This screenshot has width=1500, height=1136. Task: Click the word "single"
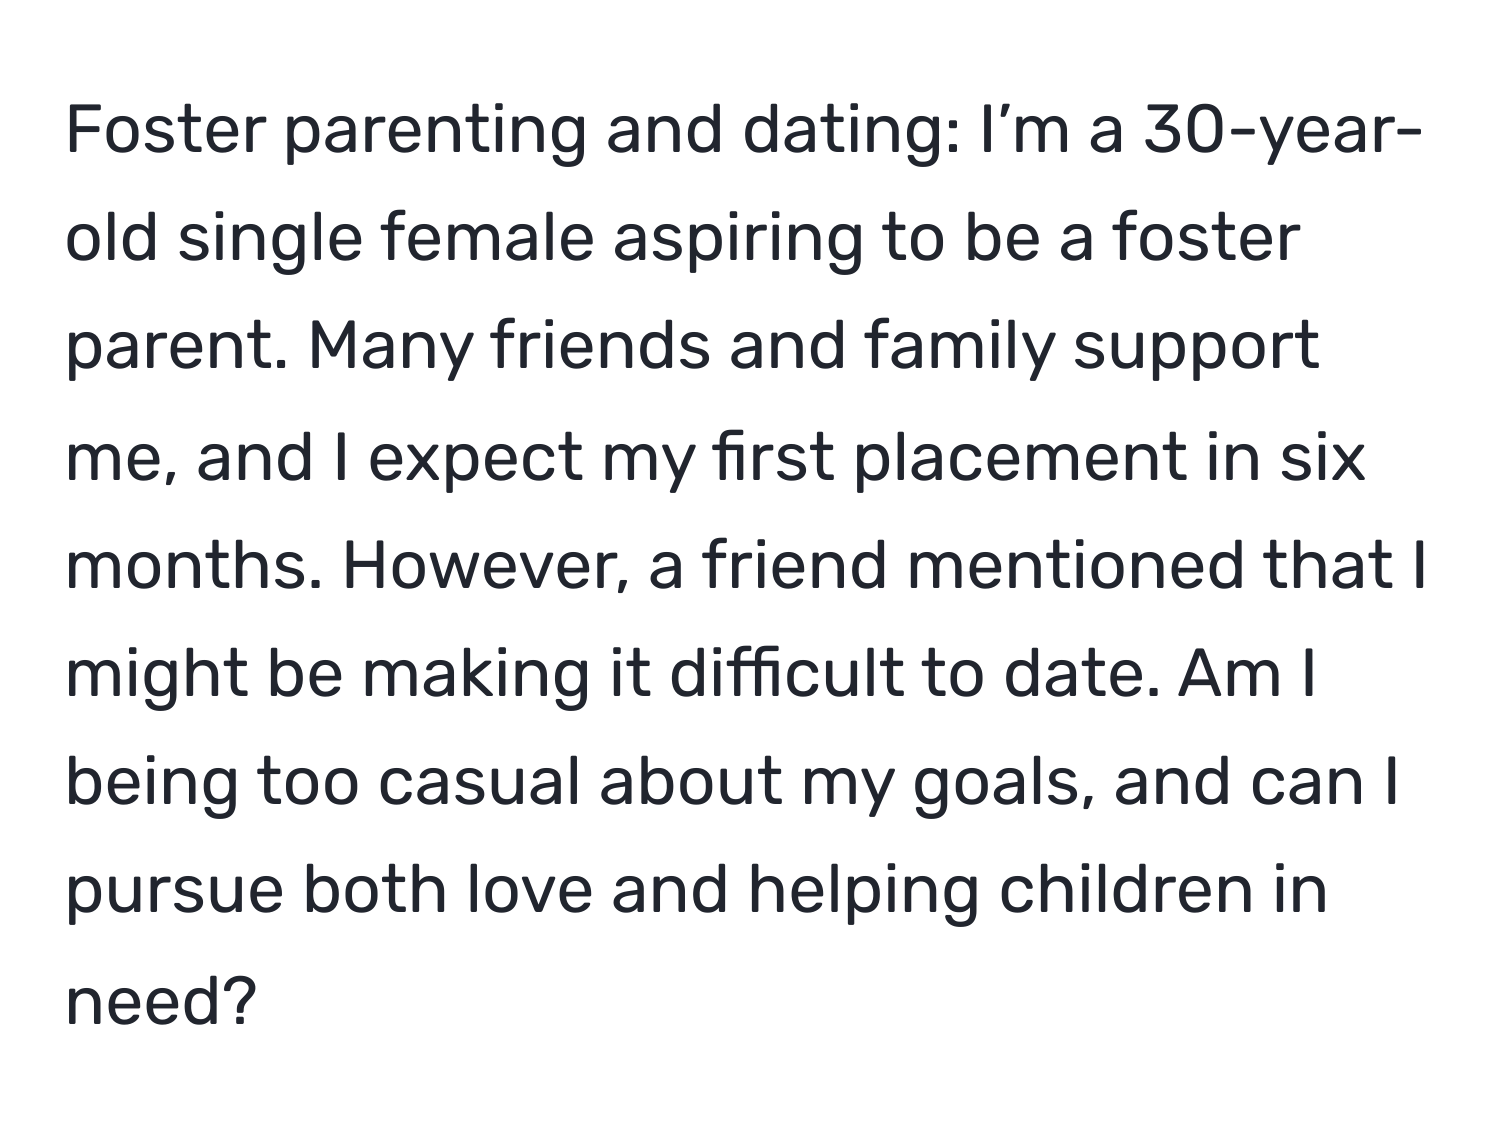point(269,240)
